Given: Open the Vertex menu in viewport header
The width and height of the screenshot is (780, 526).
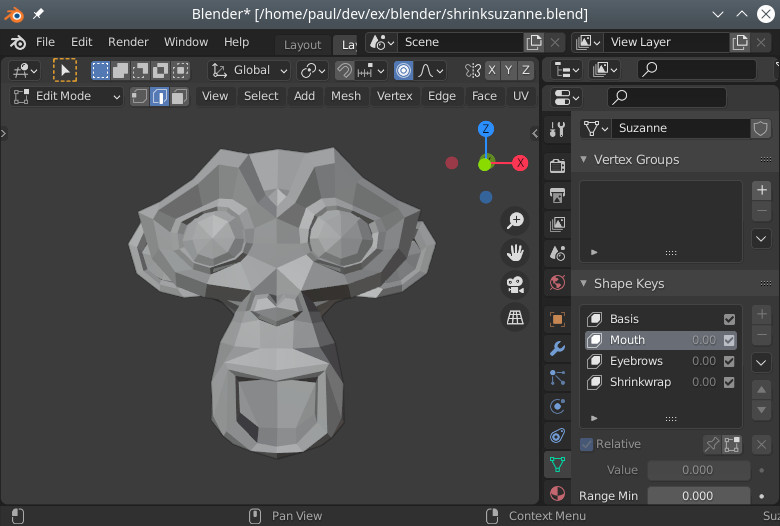Looking at the screenshot, I should [394, 96].
